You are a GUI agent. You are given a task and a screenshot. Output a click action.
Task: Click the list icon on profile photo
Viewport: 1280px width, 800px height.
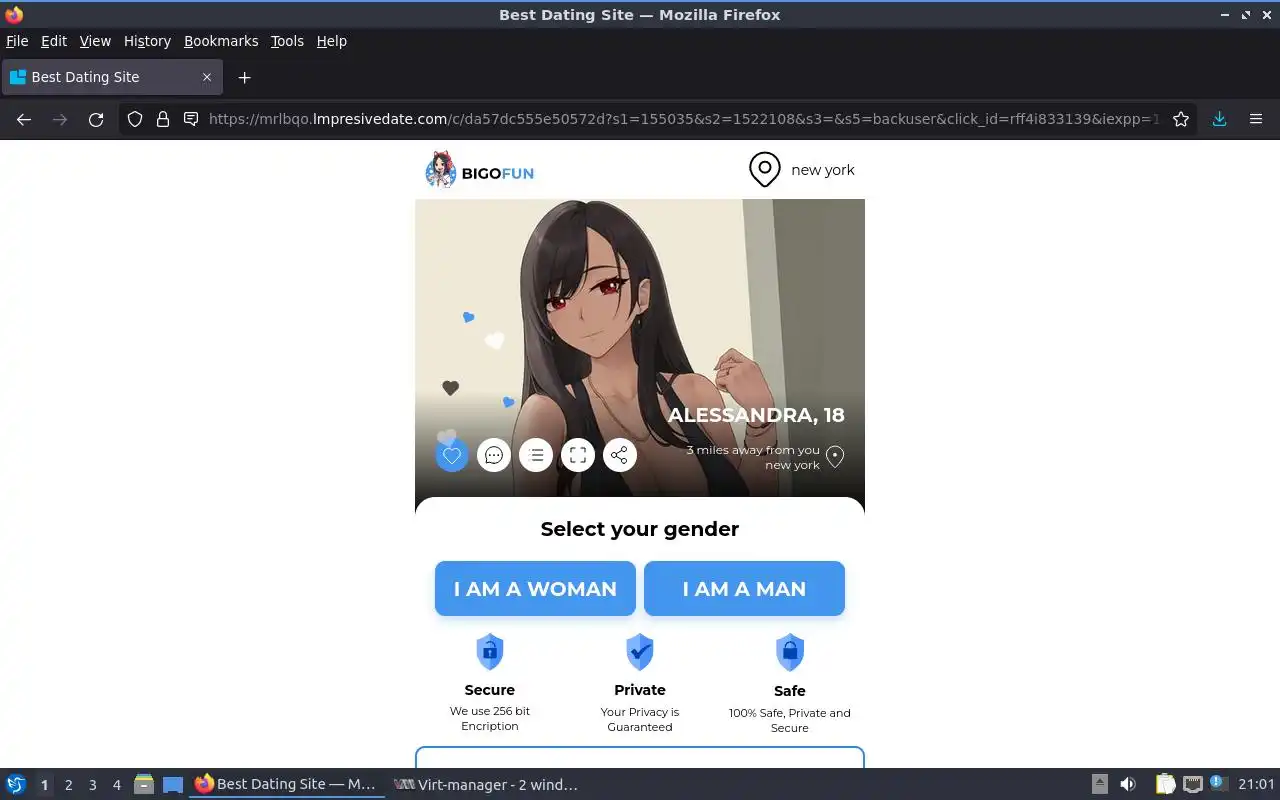[x=536, y=456]
